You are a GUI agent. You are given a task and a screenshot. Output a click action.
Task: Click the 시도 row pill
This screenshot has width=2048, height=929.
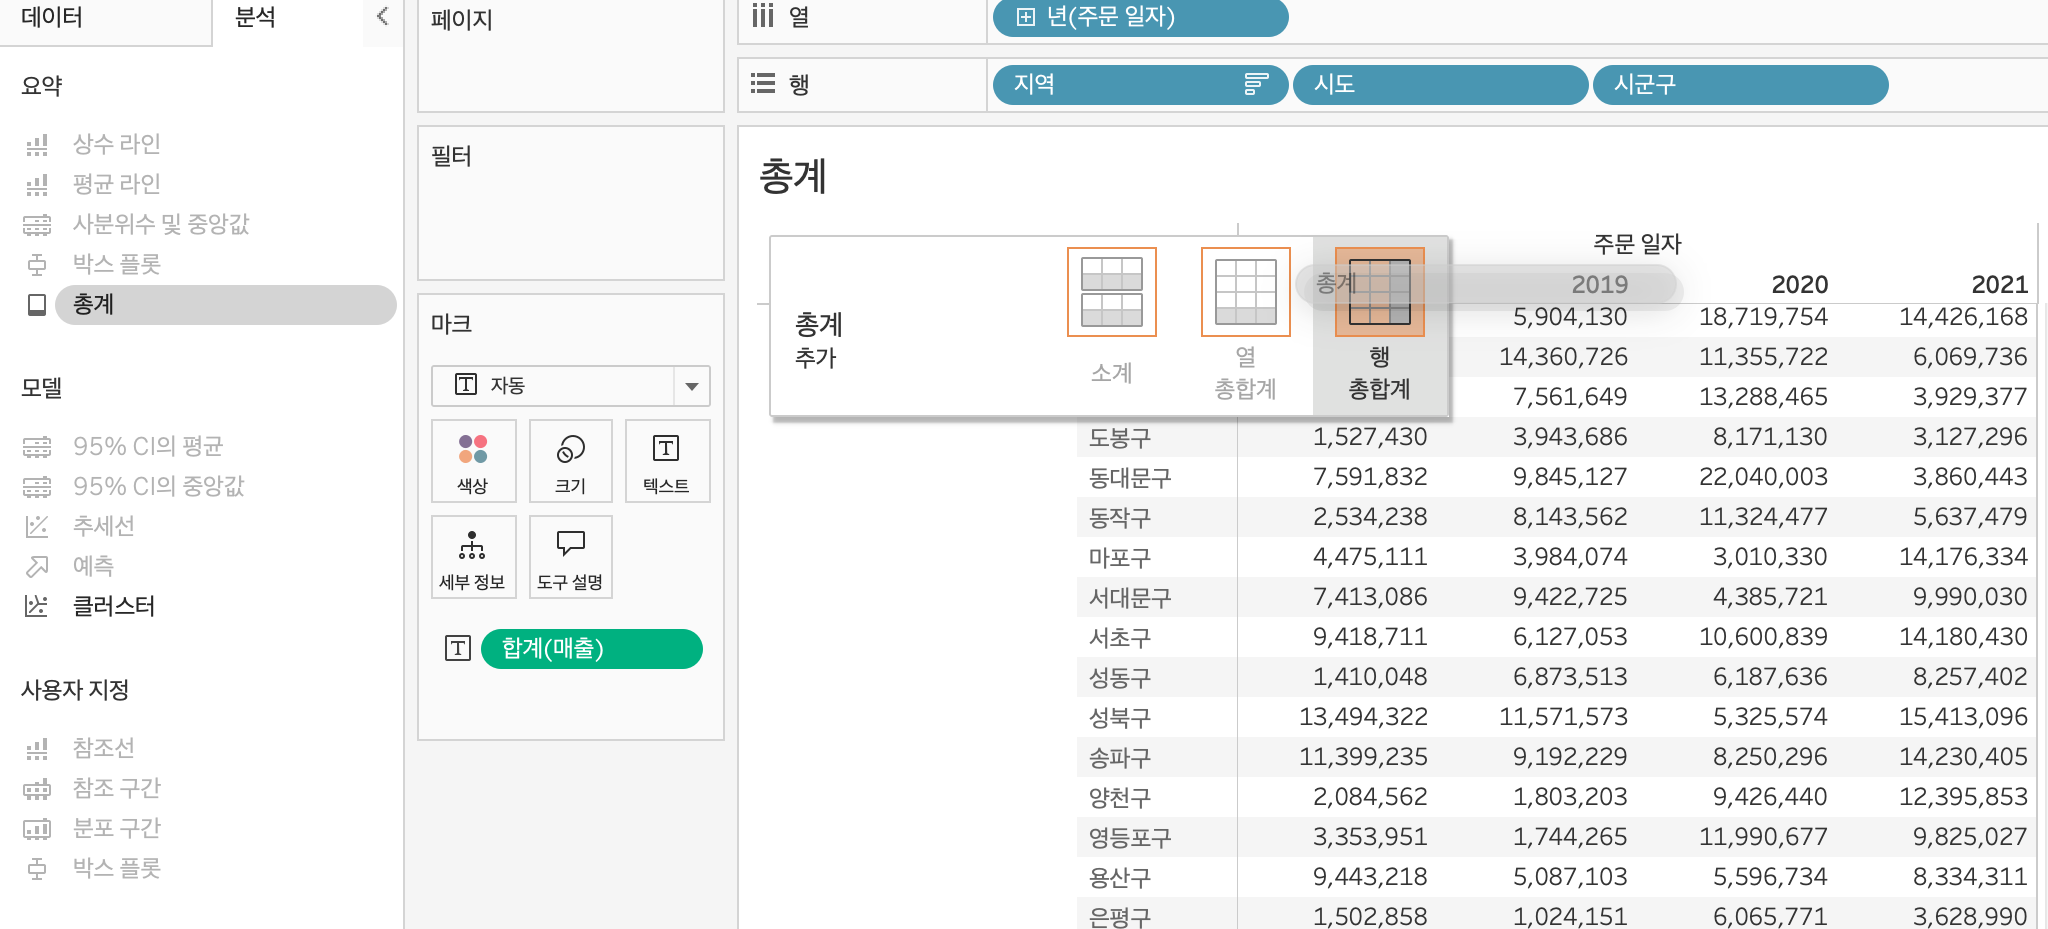point(1440,84)
